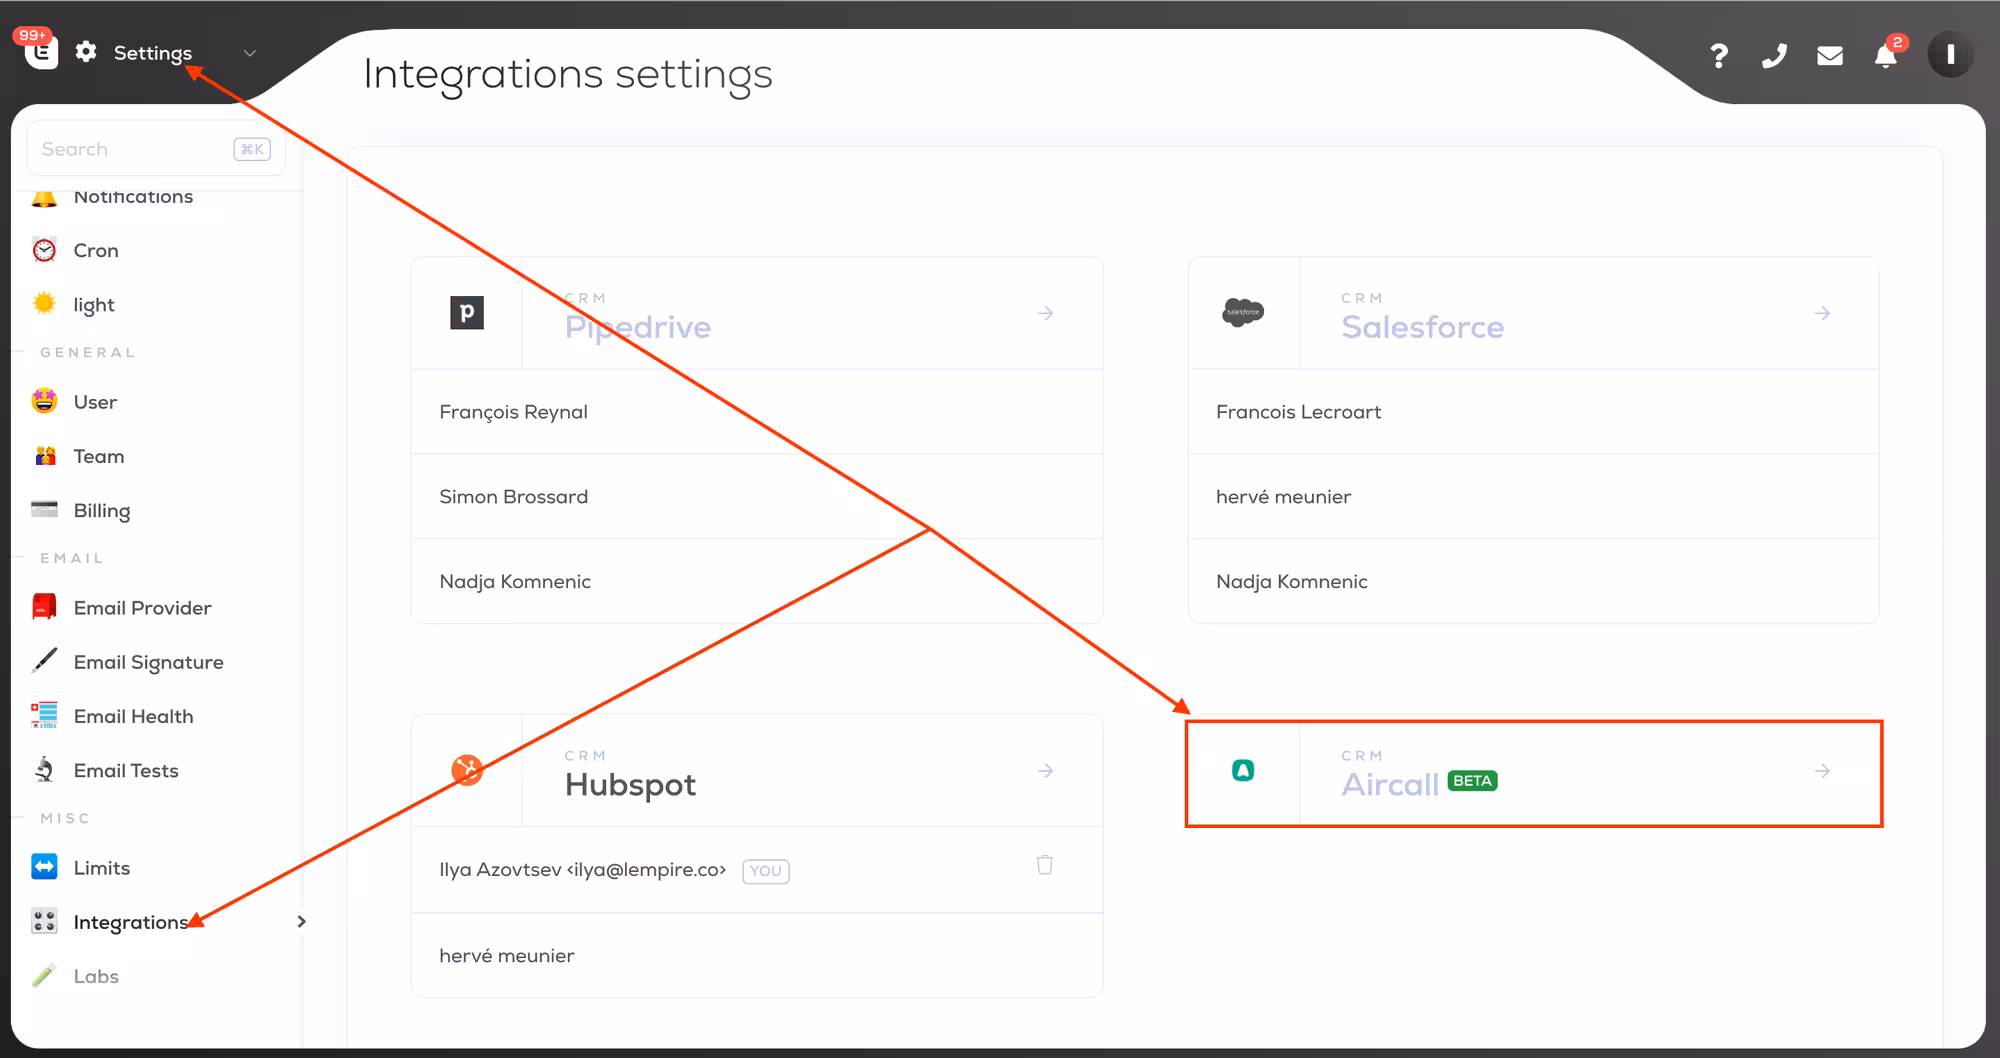
Task: Click the user avatar in the top right
Action: click(x=1949, y=55)
